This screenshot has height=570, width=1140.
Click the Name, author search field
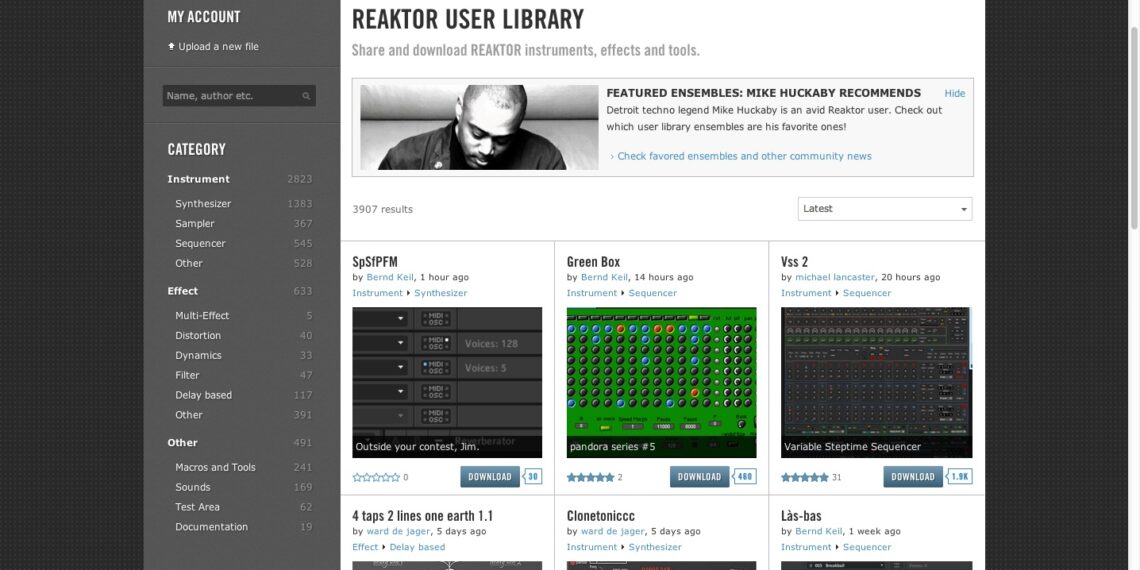(x=230, y=96)
